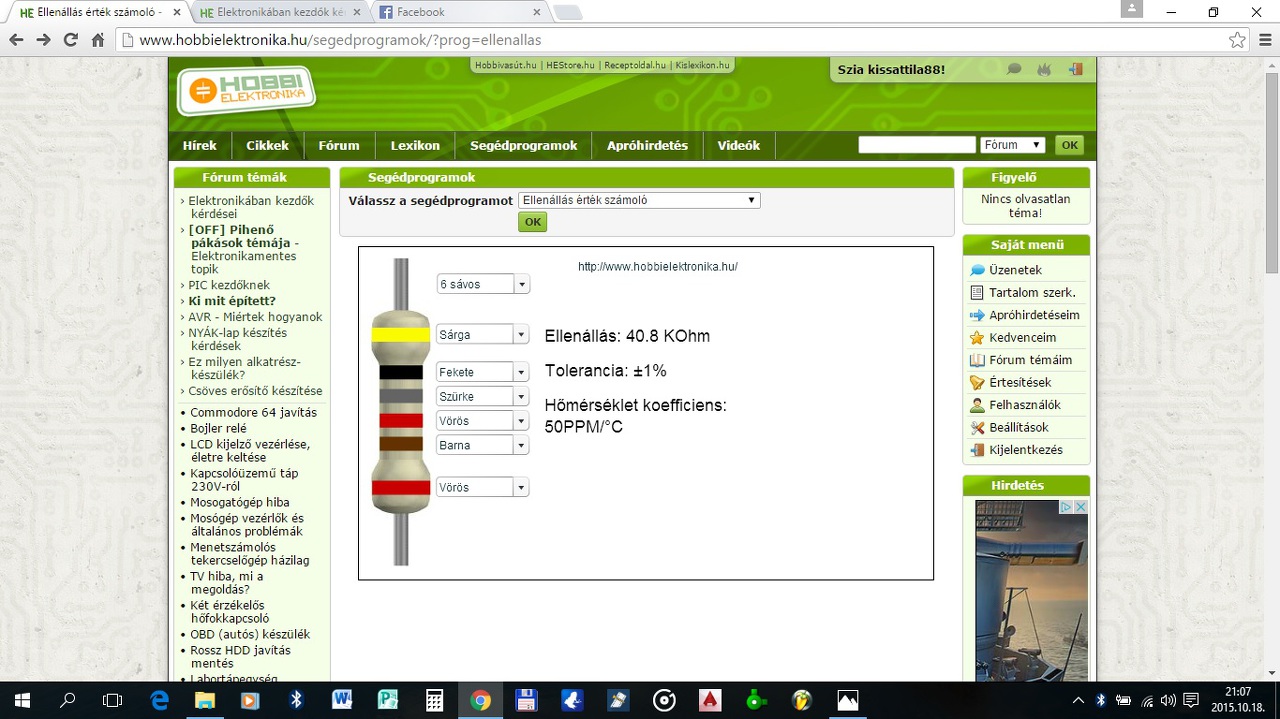Screen dimensions: 1280x719
Task: Open File Explorer from taskbar
Action: [x=205, y=700]
